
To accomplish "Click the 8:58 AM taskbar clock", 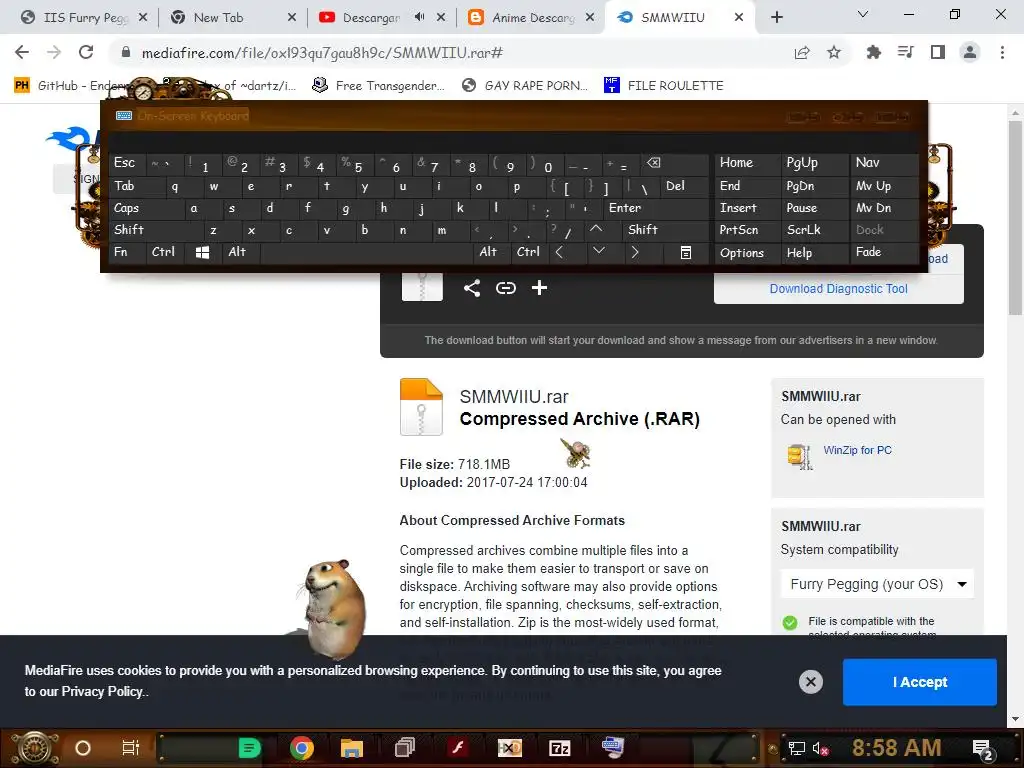I will pos(896,748).
